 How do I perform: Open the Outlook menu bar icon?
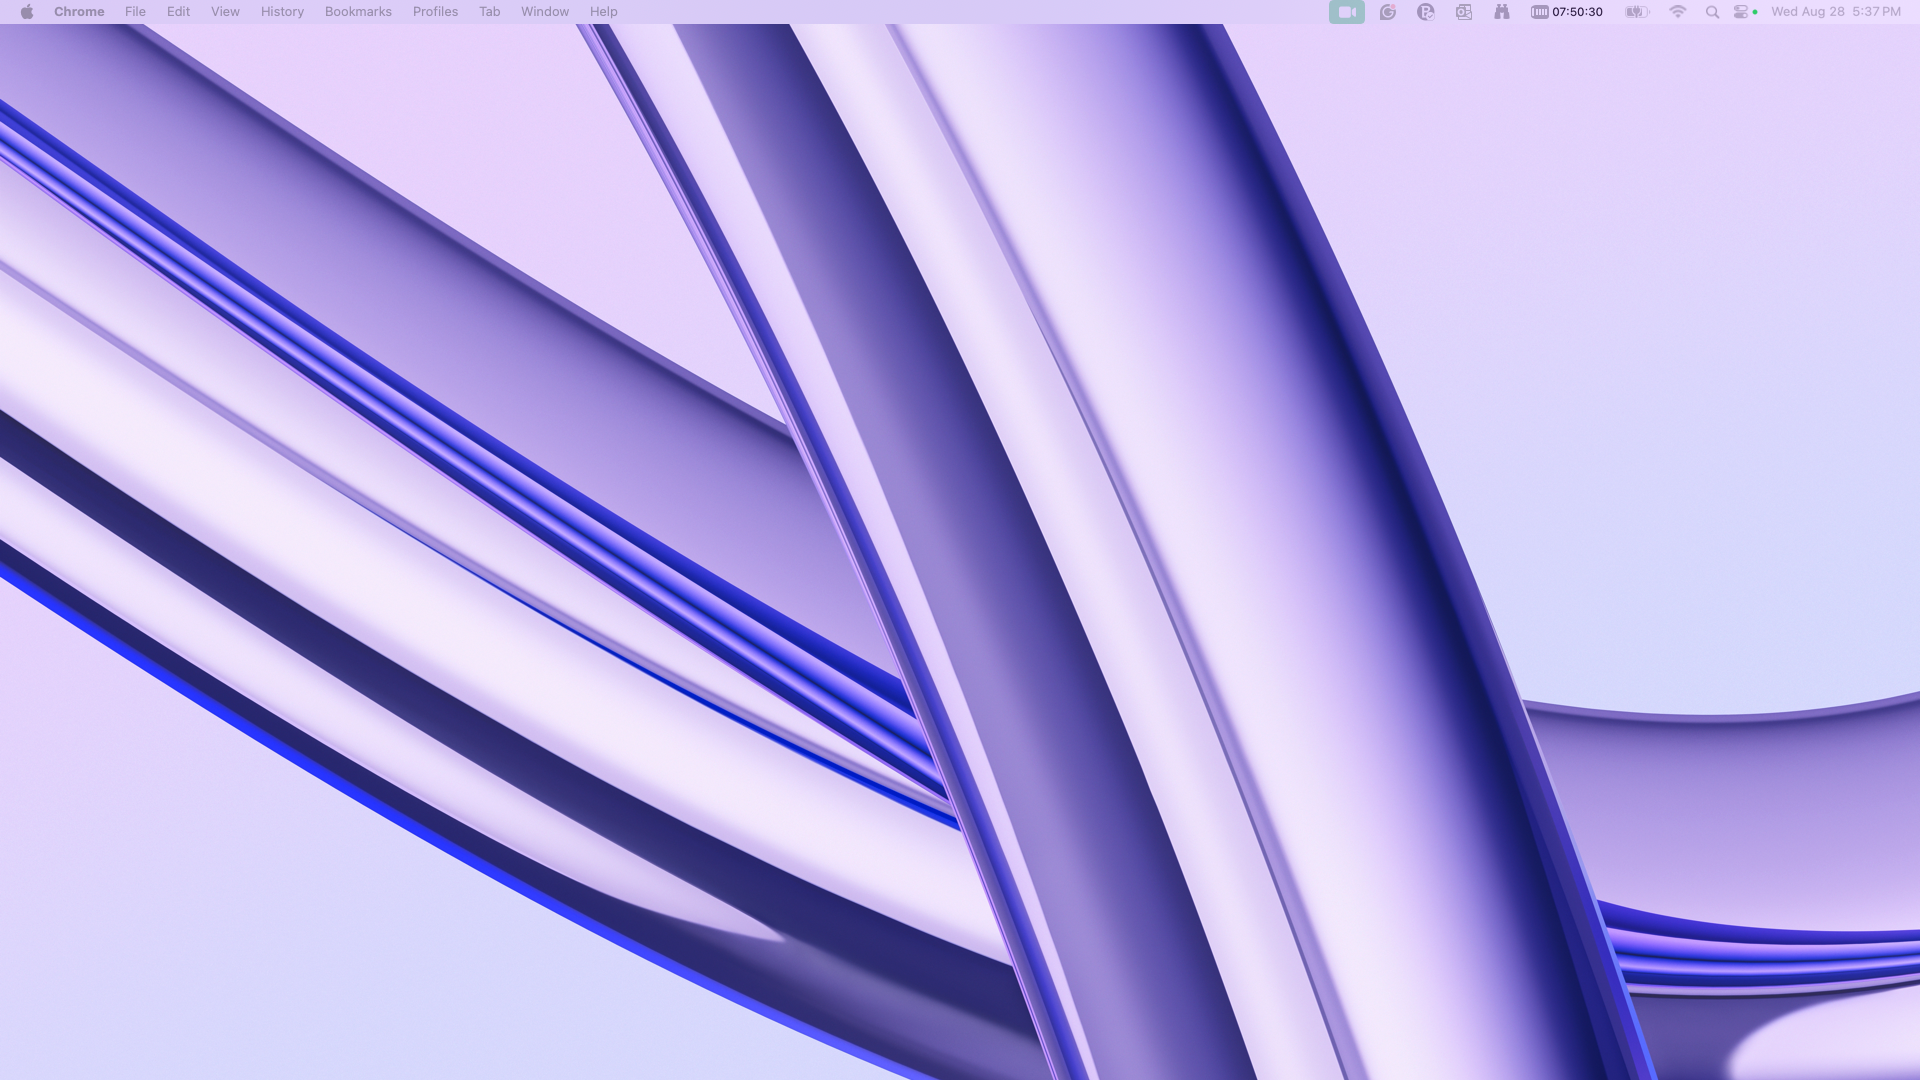tap(1464, 12)
